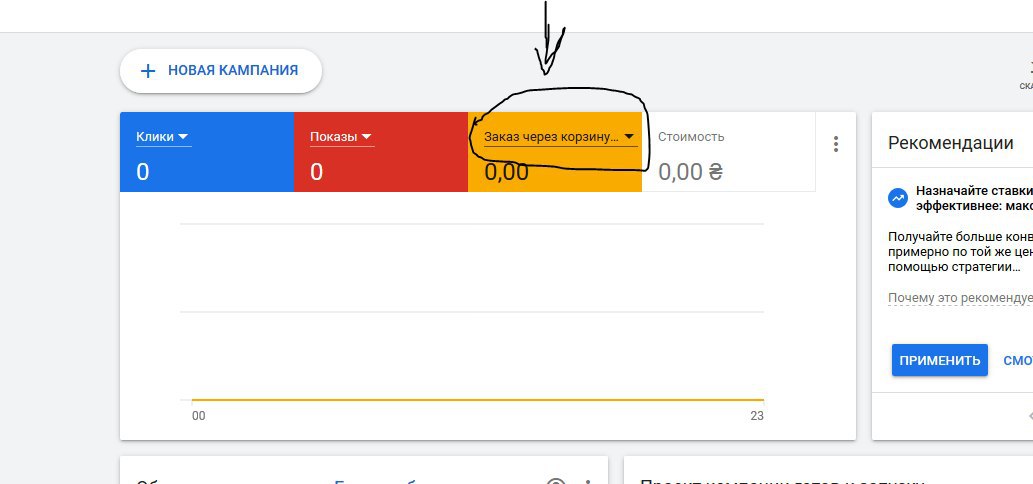
Task: Open the Клики metric dropdown
Action: click(163, 137)
